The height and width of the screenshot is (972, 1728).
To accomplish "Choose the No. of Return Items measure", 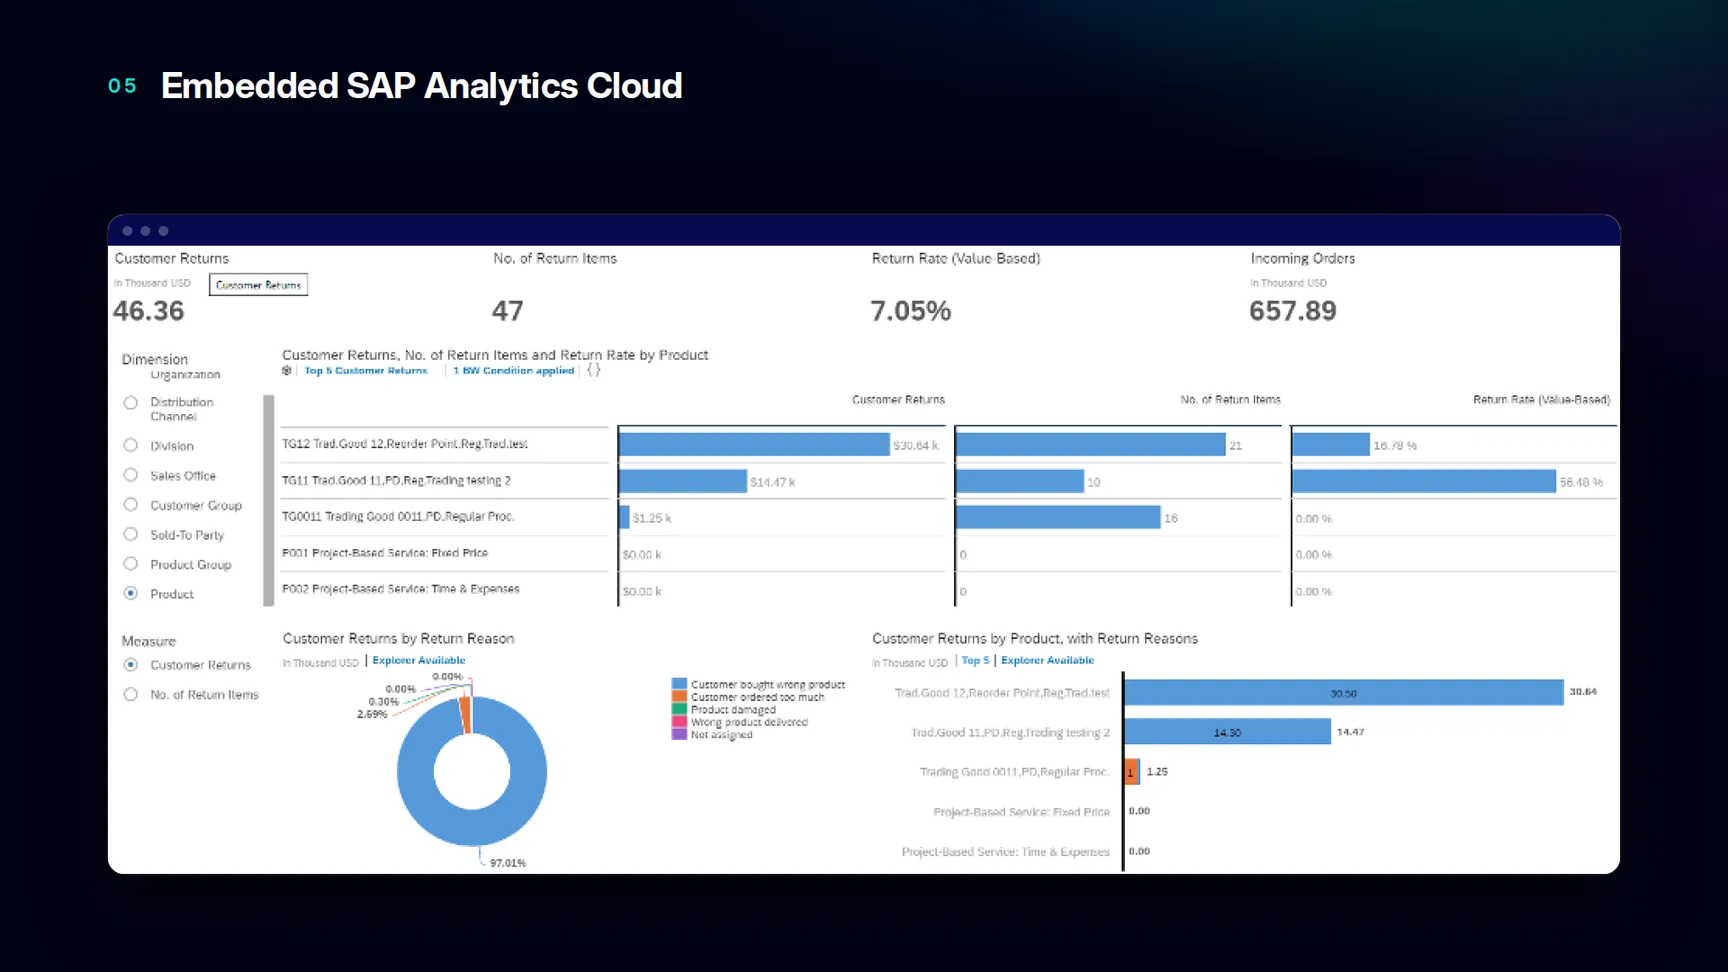I will (x=130, y=694).
